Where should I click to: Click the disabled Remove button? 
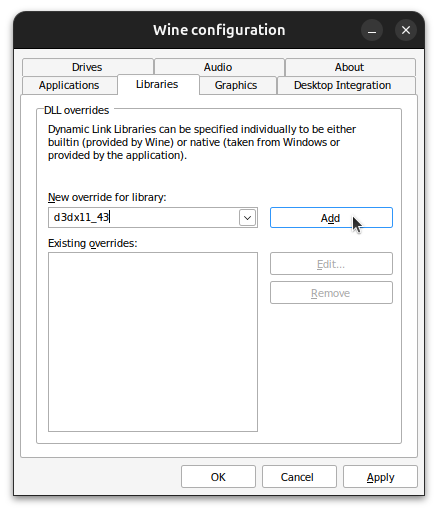(x=331, y=293)
